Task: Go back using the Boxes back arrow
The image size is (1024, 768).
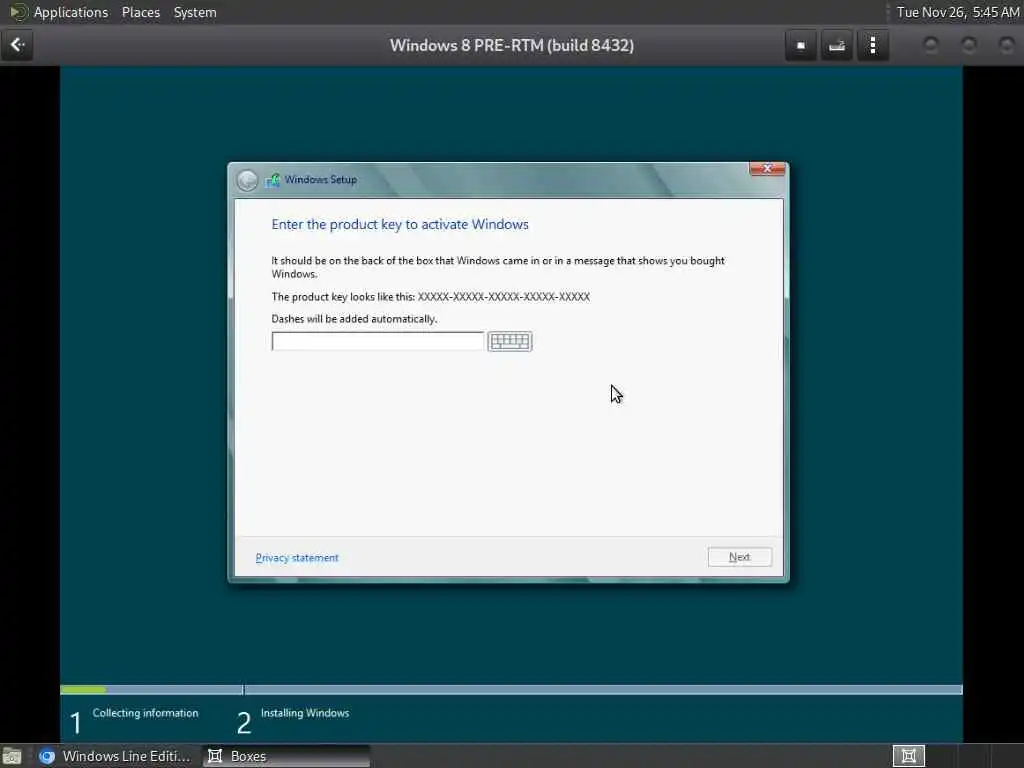Action: click(x=18, y=45)
